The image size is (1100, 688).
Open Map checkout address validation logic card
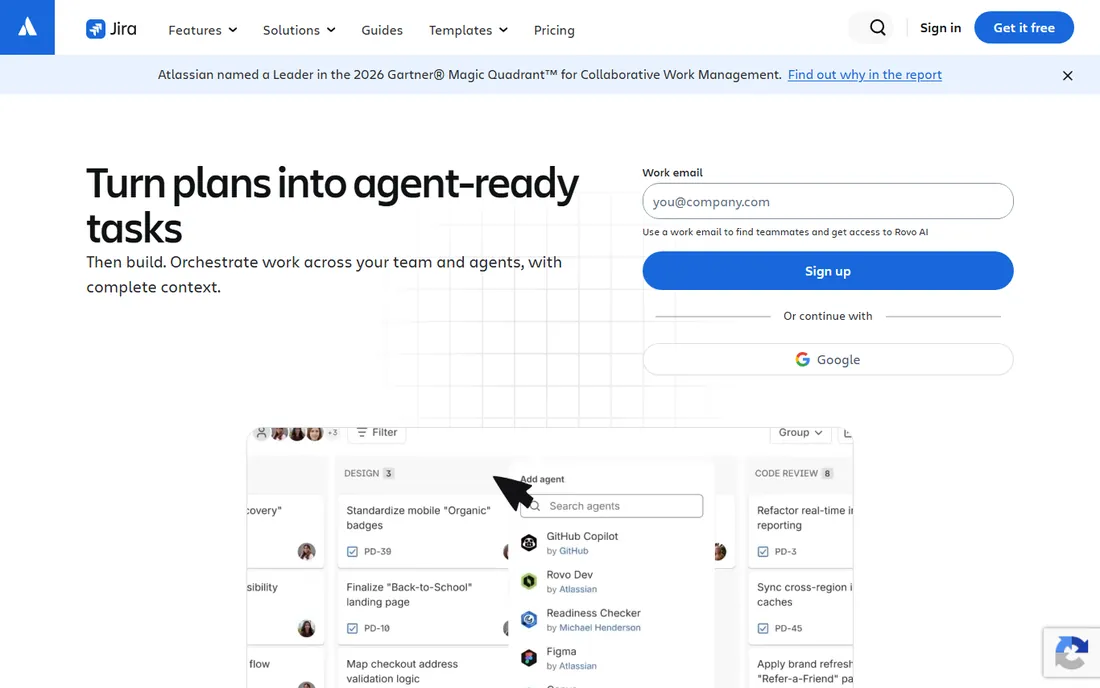point(422,668)
